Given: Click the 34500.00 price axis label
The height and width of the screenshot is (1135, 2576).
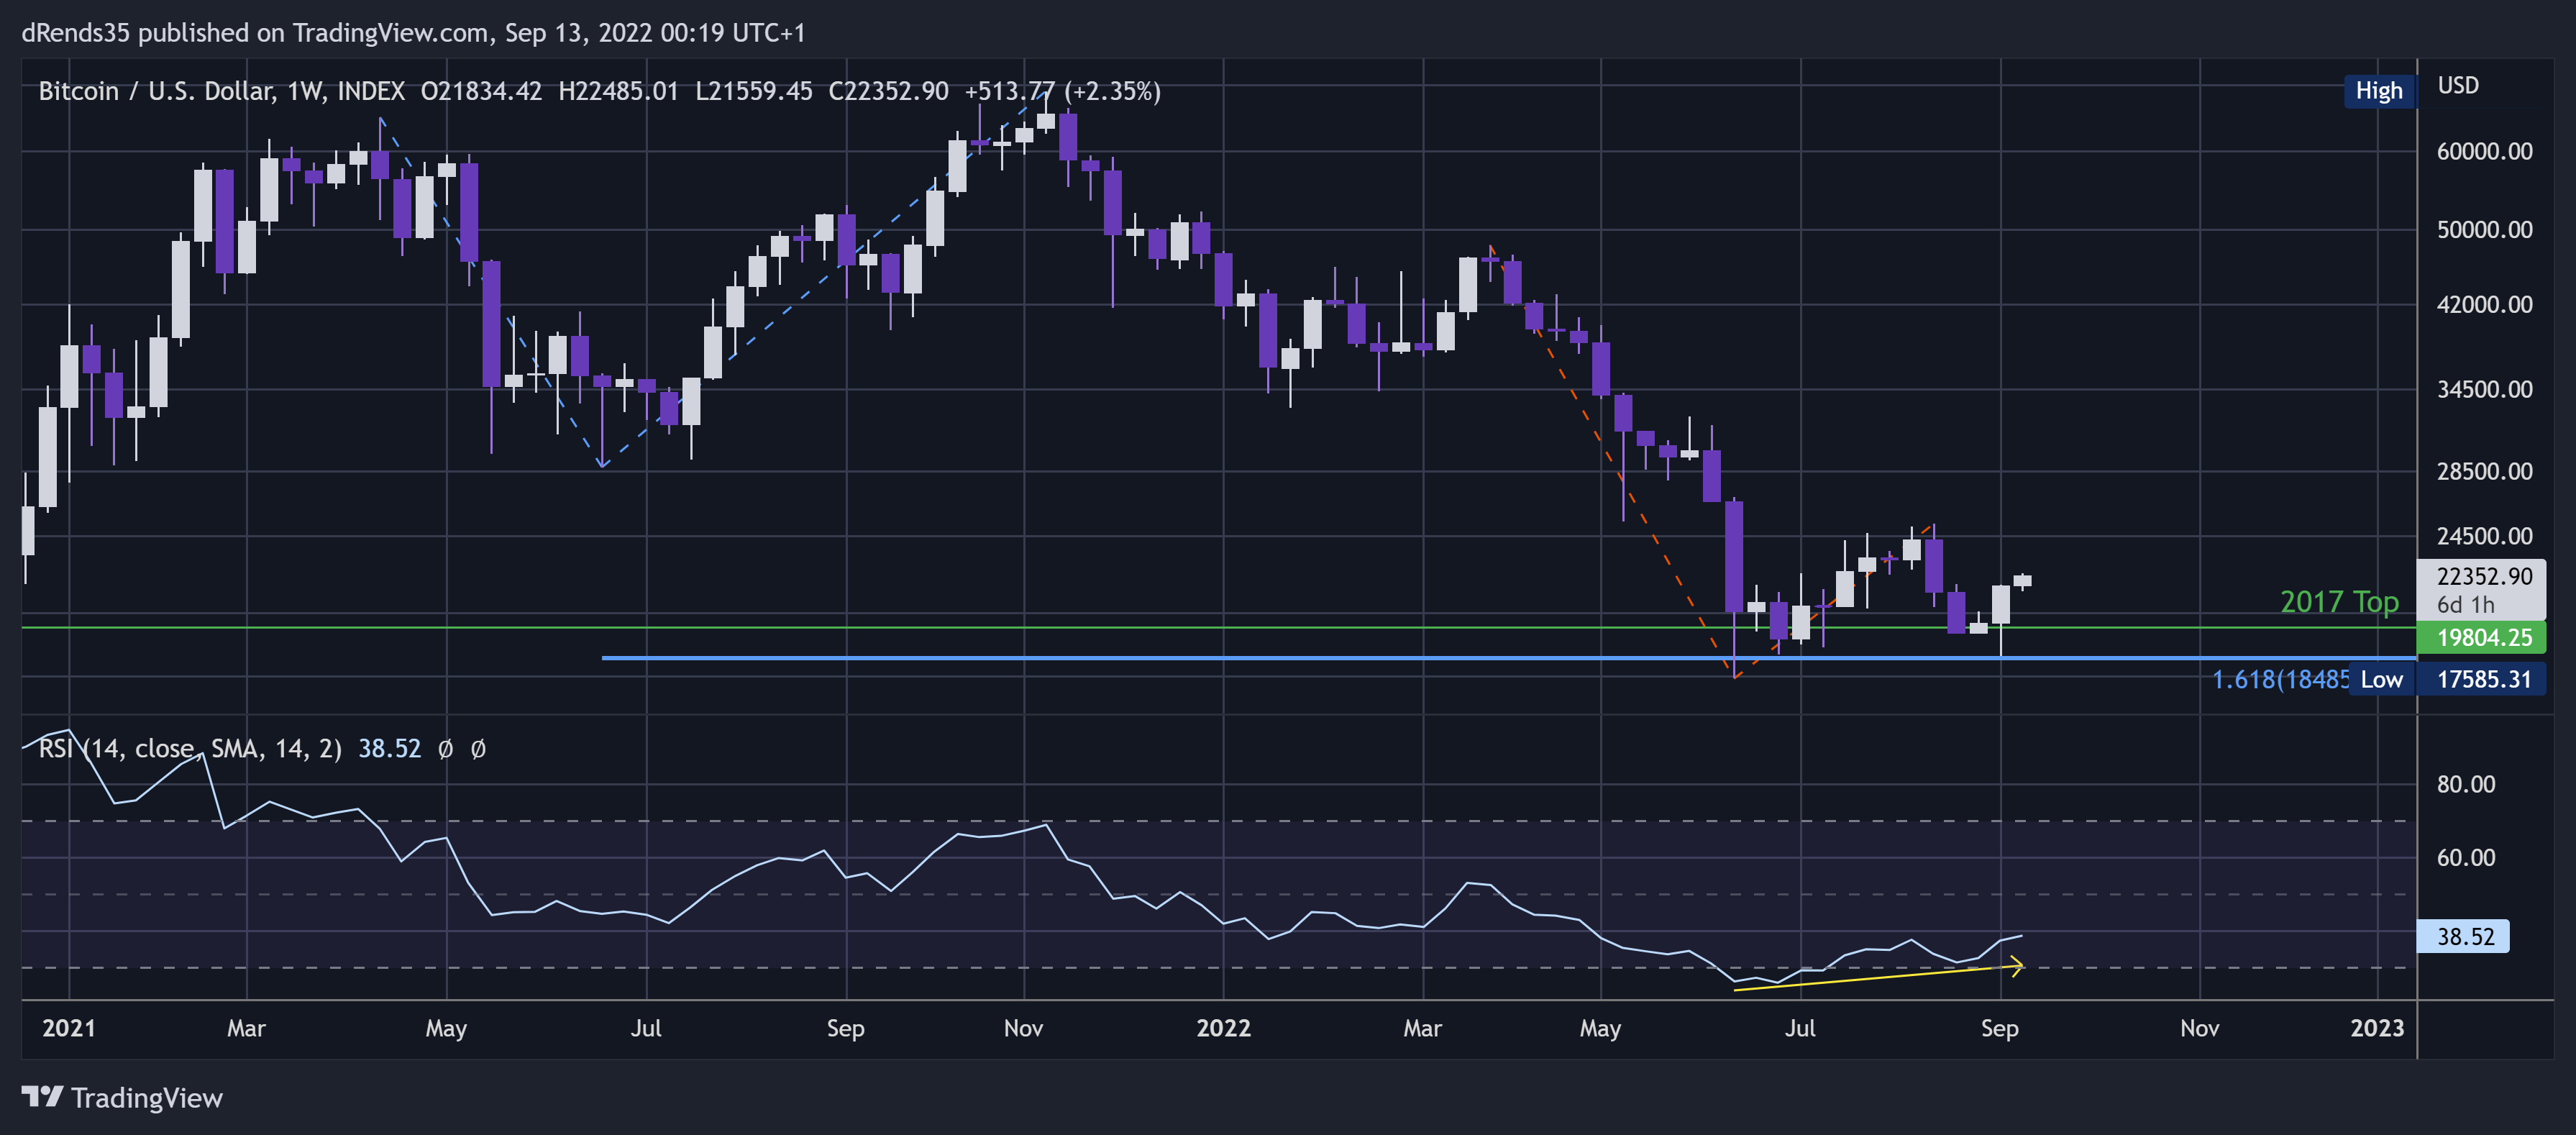Looking at the screenshot, I should click(x=2484, y=389).
